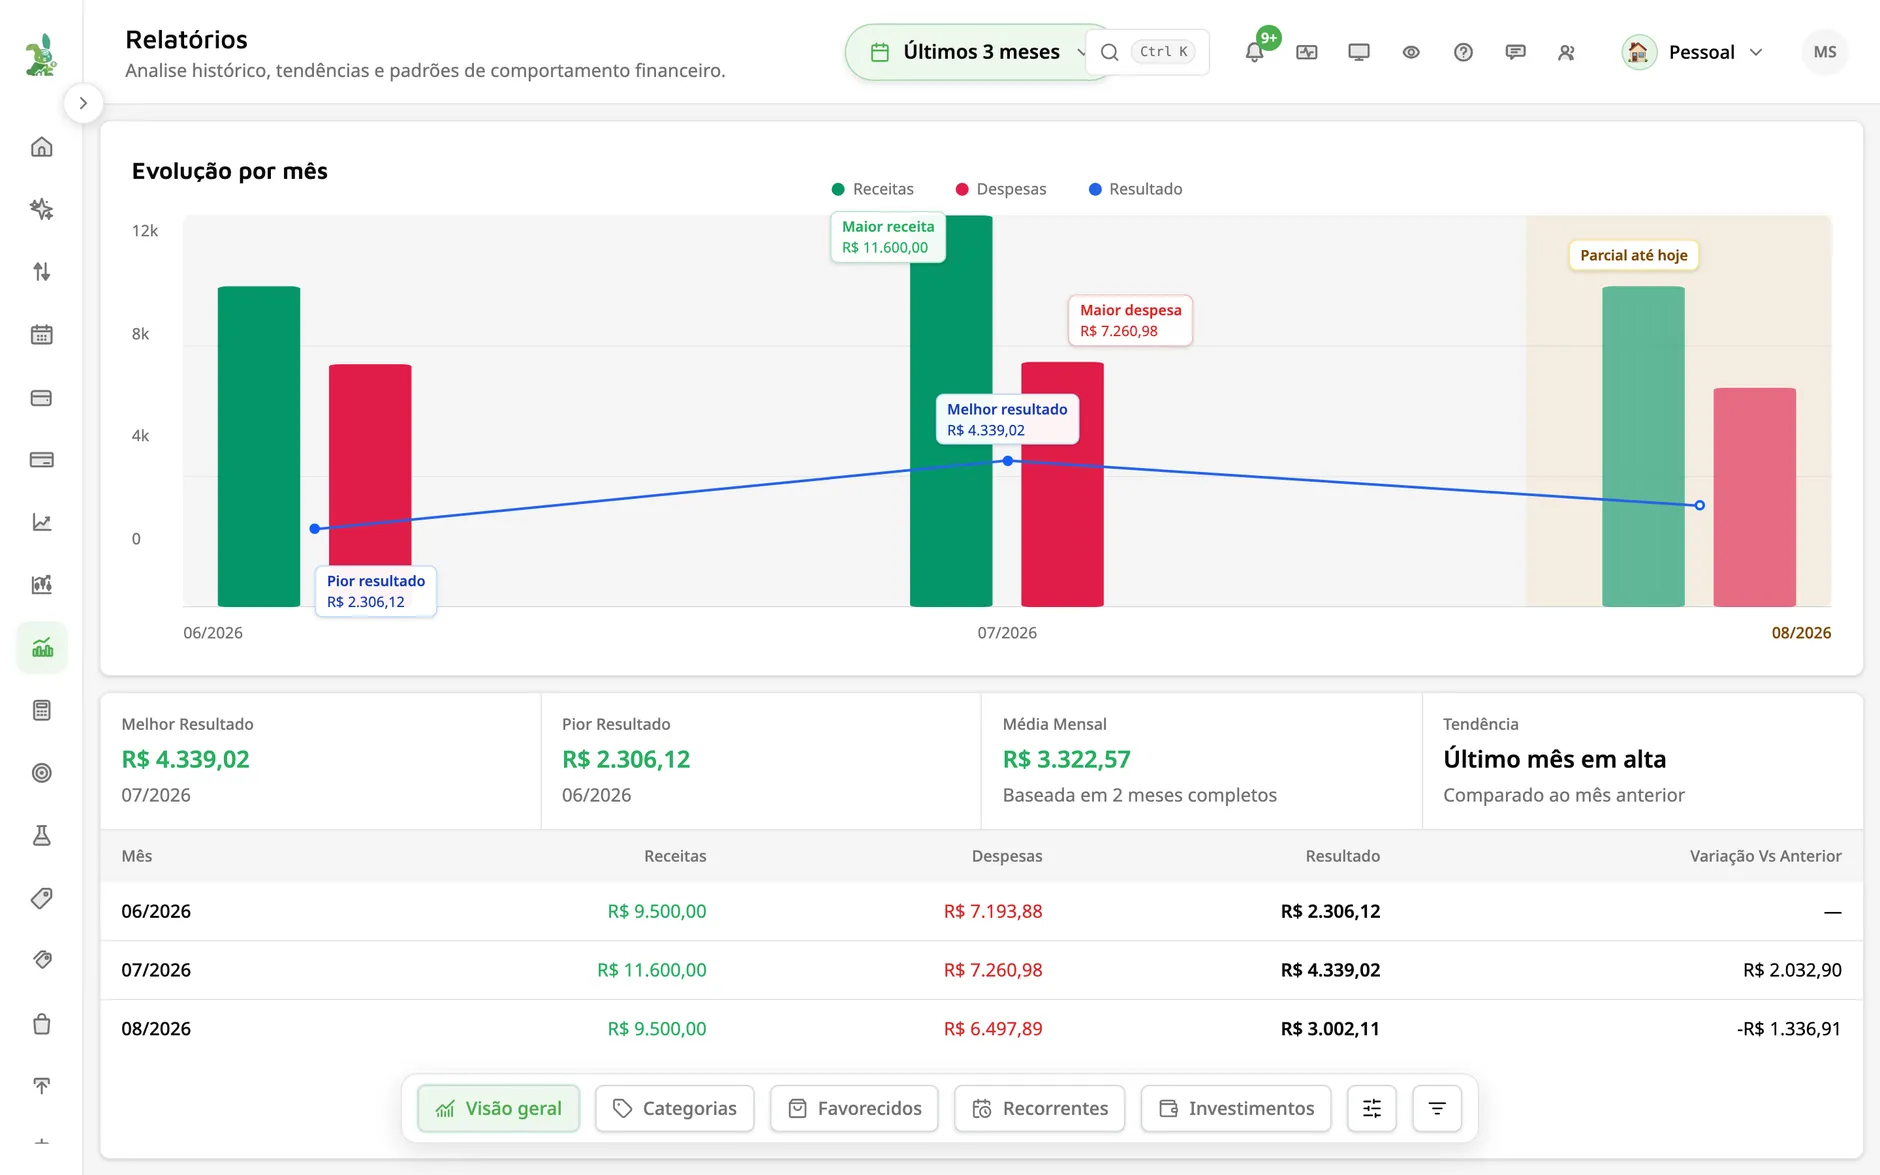
Task: Switch to Categorias tab
Action: 675,1108
